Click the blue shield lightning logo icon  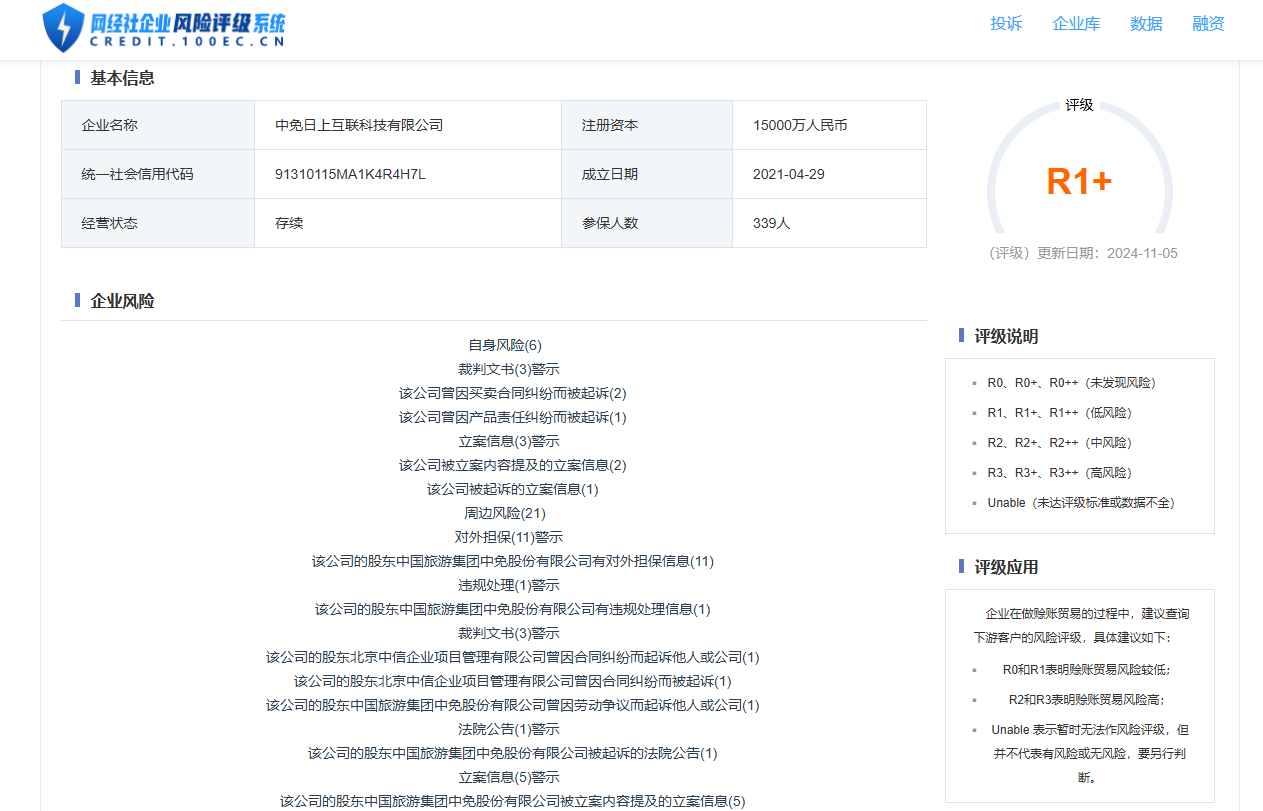tap(63, 28)
